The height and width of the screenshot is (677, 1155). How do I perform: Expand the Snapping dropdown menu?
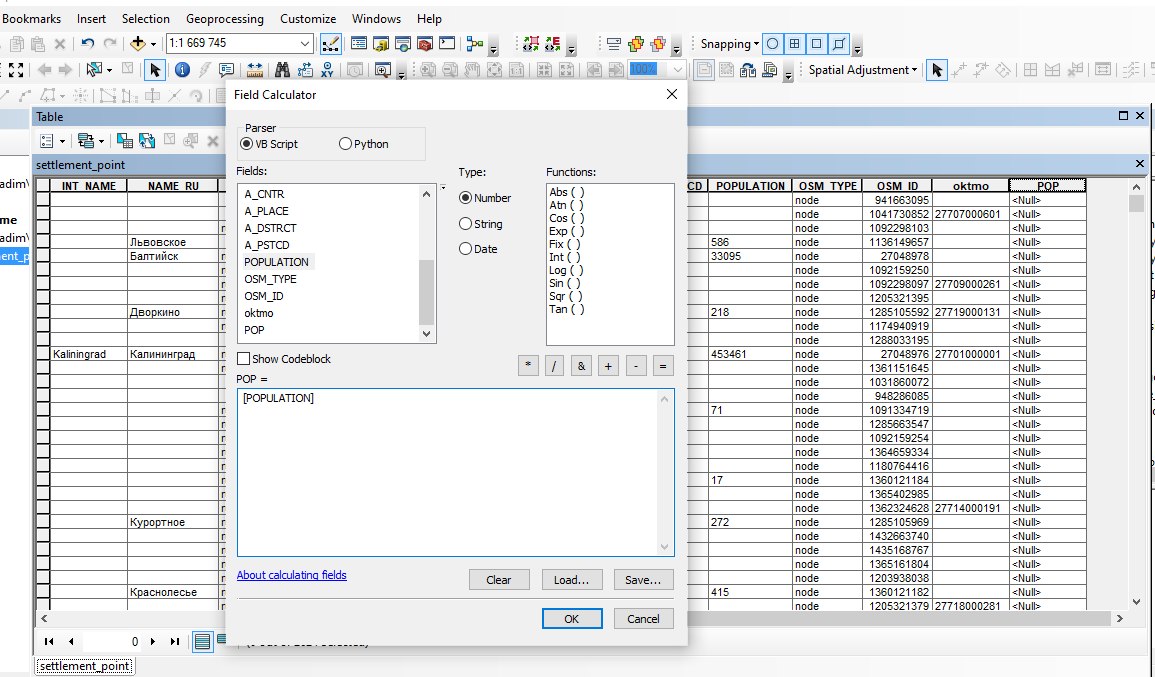coord(730,44)
